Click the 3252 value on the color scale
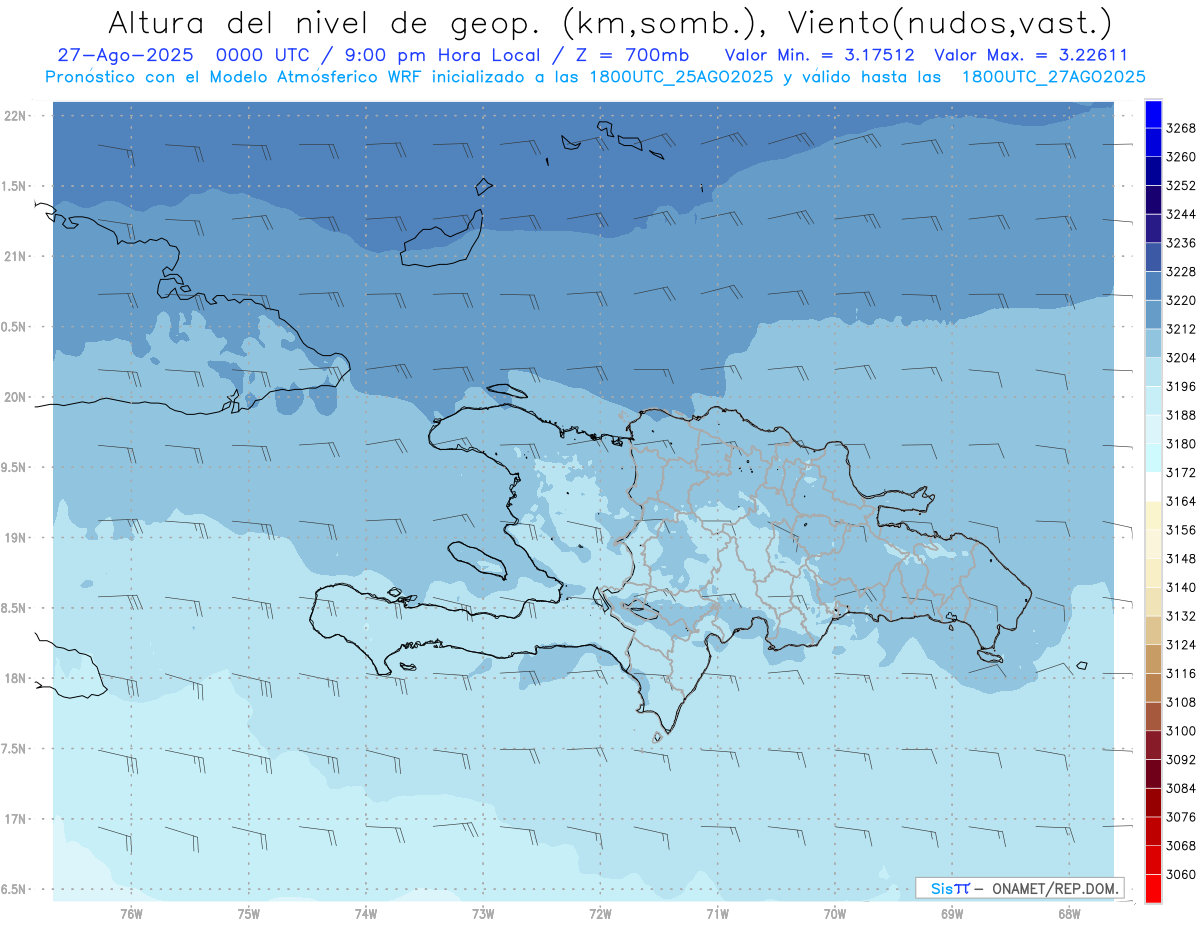The image size is (1200, 927). (1181, 186)
